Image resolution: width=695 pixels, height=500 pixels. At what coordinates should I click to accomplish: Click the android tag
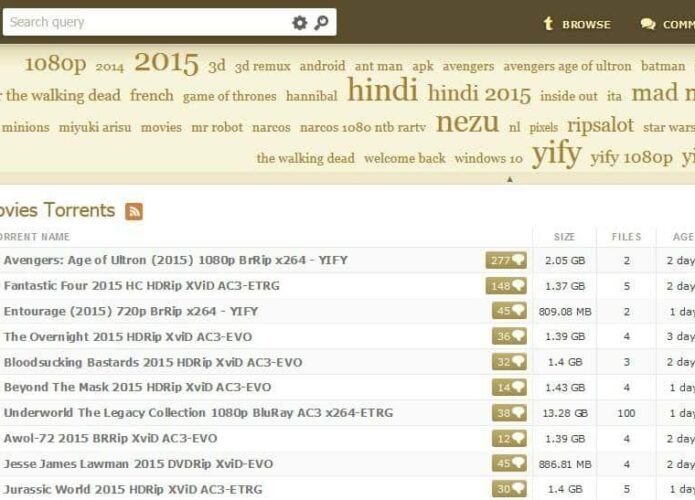322,66
